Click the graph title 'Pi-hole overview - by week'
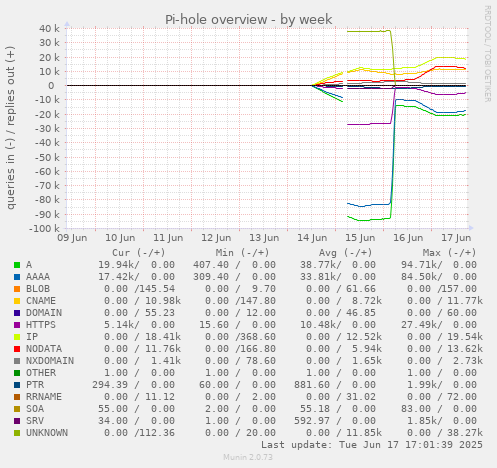 [249, 19]
